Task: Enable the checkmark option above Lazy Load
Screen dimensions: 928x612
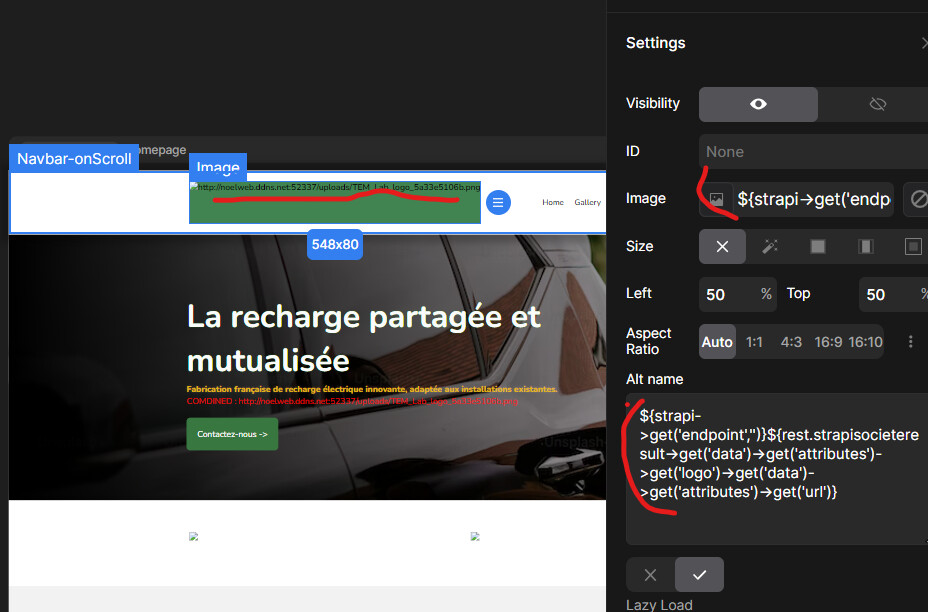Action: (x=699, y=575)
